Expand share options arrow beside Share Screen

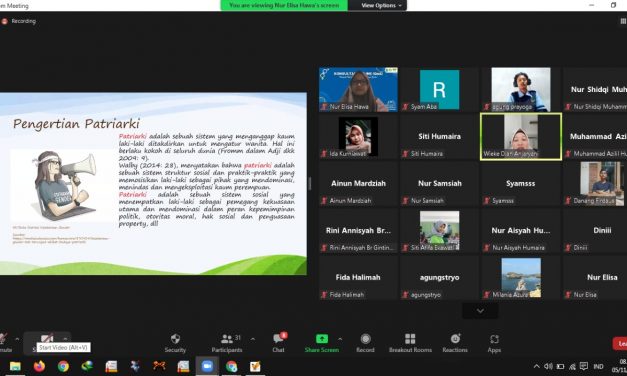(x=339, y=339)
